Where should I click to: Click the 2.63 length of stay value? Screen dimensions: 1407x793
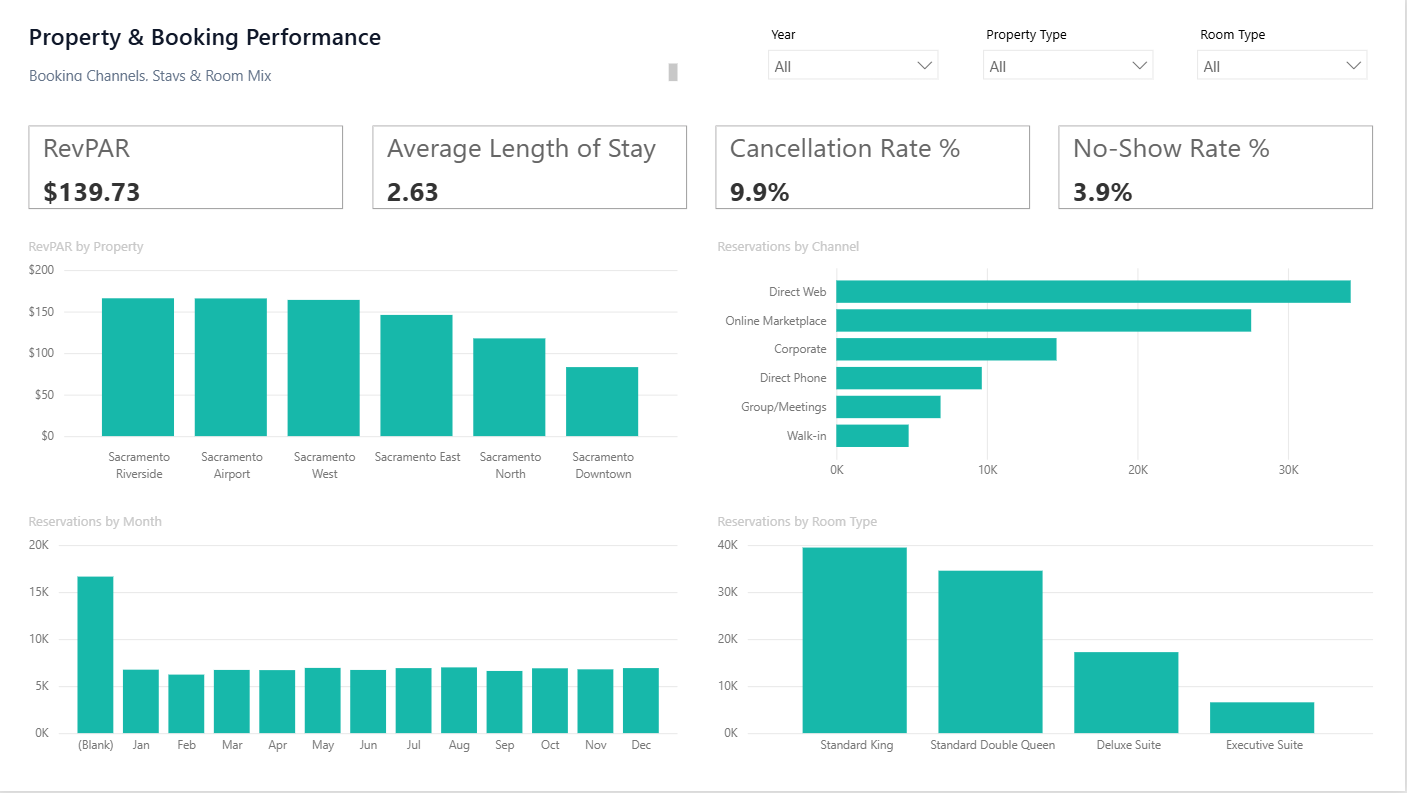[x=413, y=192]
